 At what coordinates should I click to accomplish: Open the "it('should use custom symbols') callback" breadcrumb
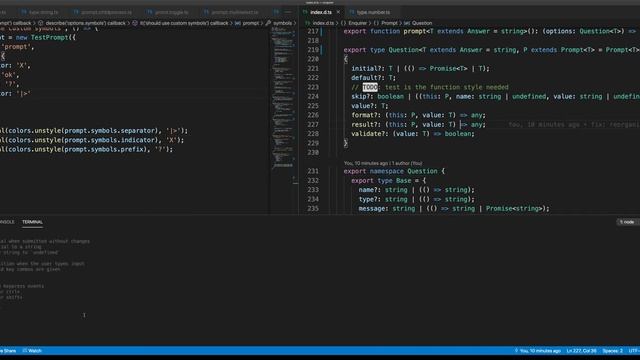coord(184,23)
